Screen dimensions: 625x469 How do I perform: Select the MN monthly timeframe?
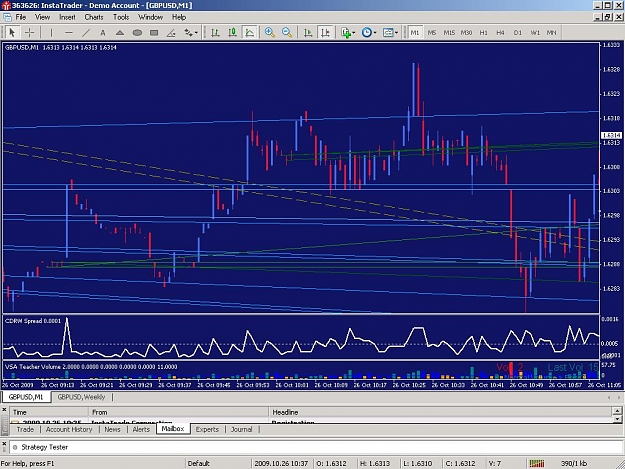coord(552,33)
